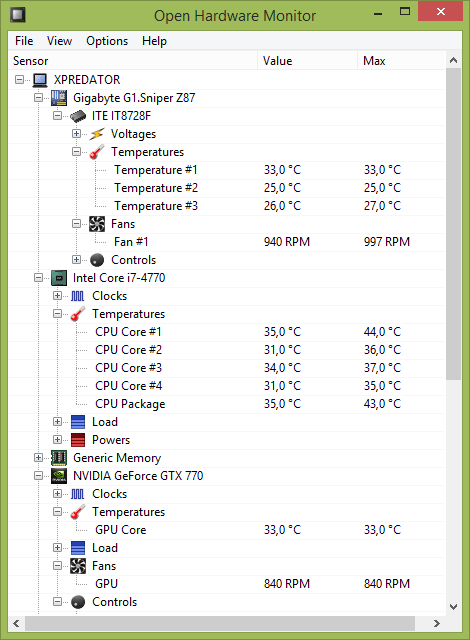Screen dimensions: 470x640
Task: Click the application icon in title bar
Action: pyautogui.click(x=18, y=15)
